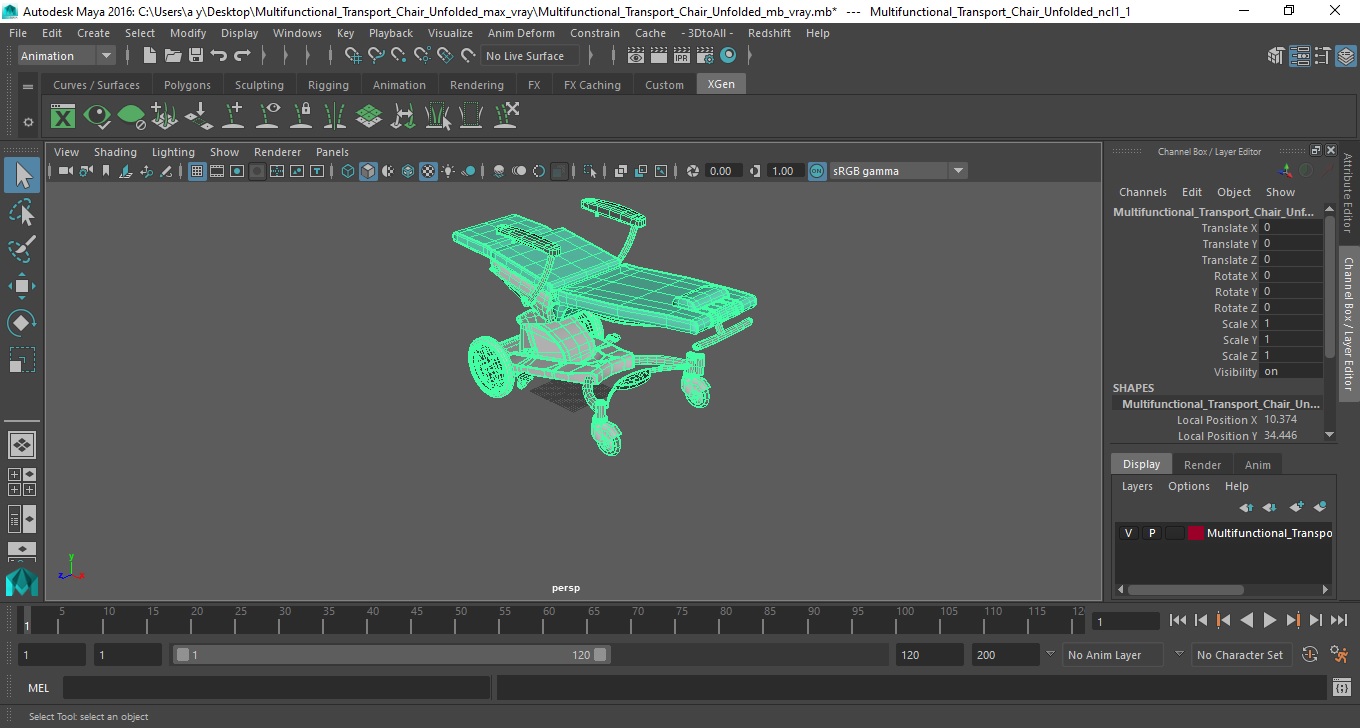Image resolution: width=1360 pixels, height=728 pixels.
Task: Enable snap to points magnet icon
Action: click(x=399, y=56)
